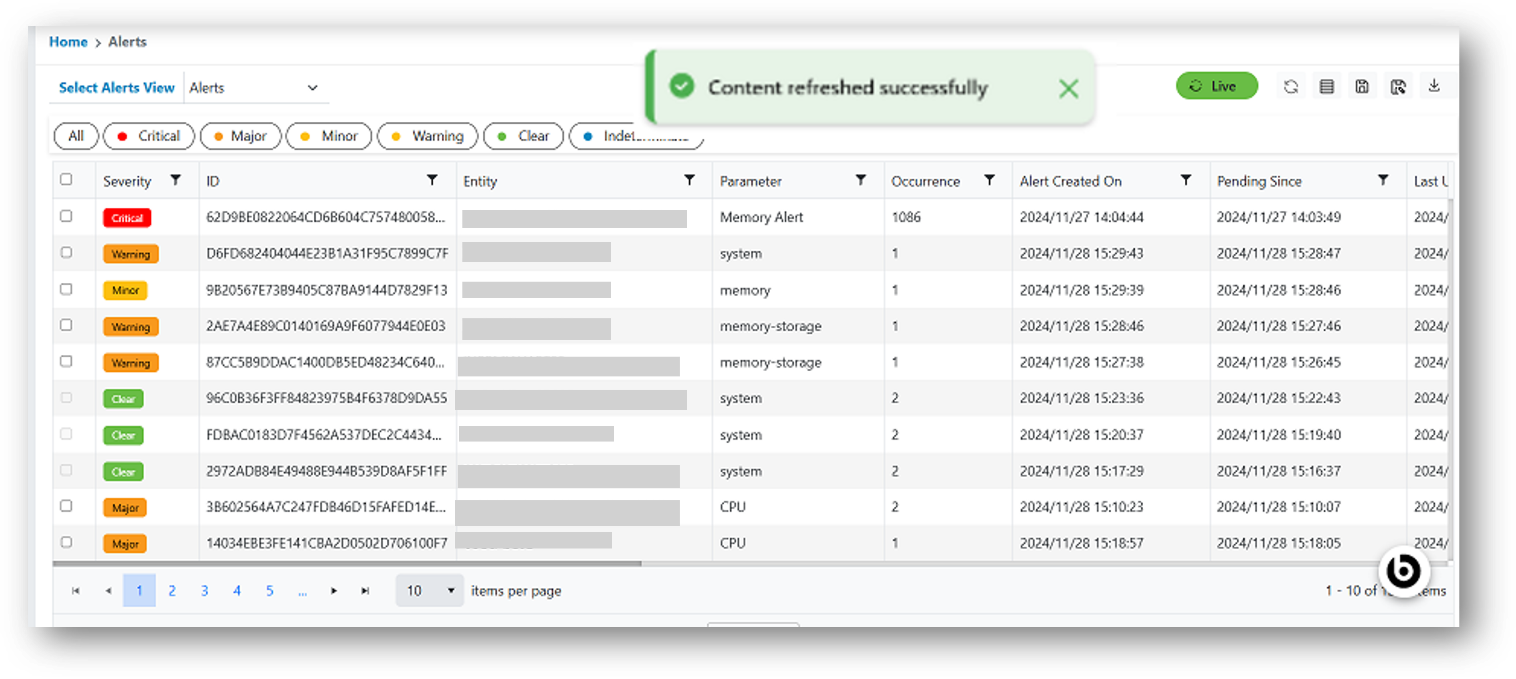This screenshot has height=679, width=1516.
Task: Click the refresh icon next to Live
Action: click(1291, 87)
